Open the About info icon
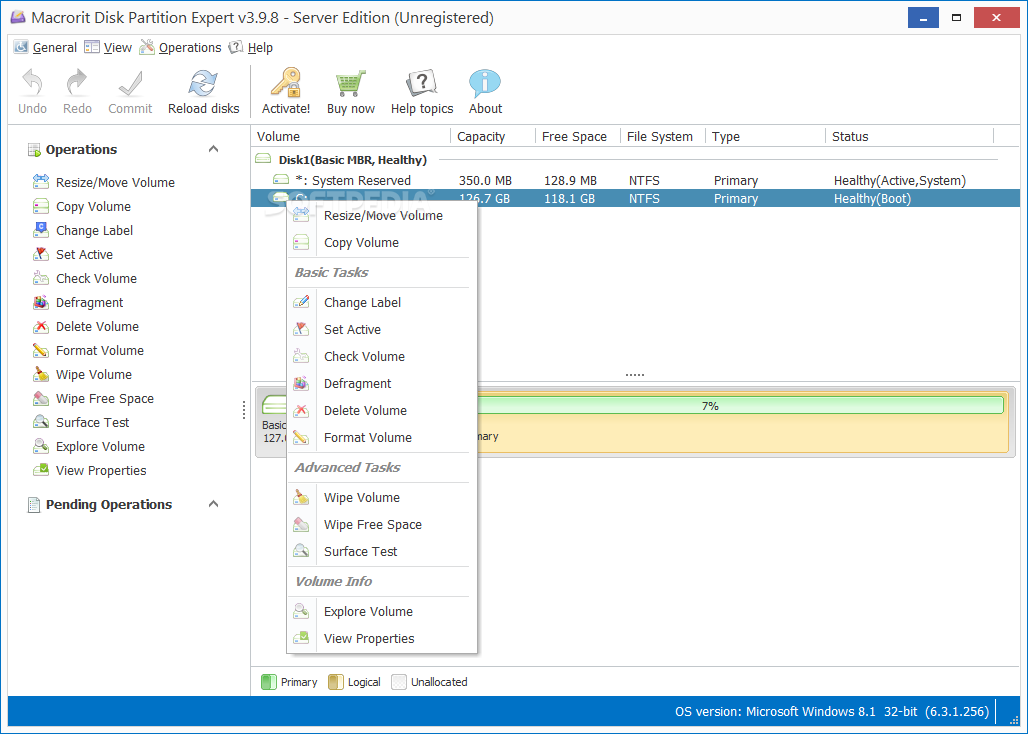The image size is (1028, 734). 485,84
